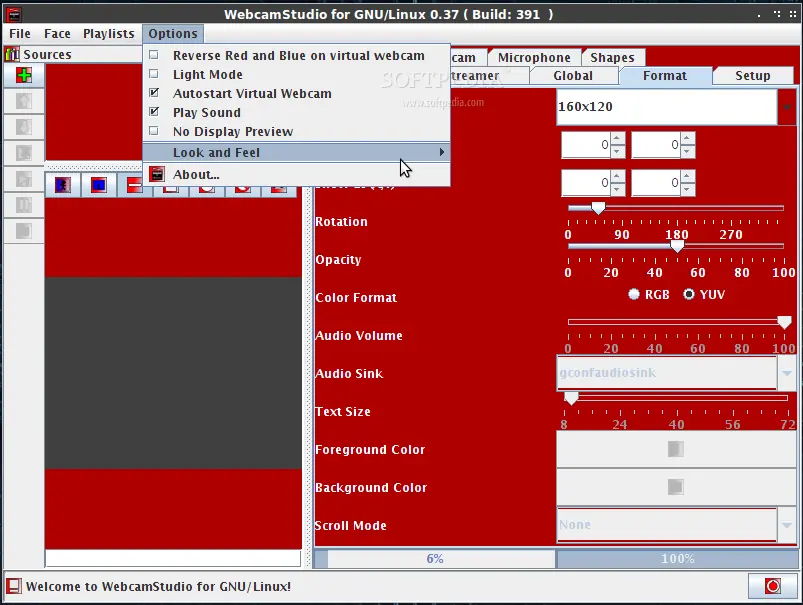Select the Format tab

[665, 76]
